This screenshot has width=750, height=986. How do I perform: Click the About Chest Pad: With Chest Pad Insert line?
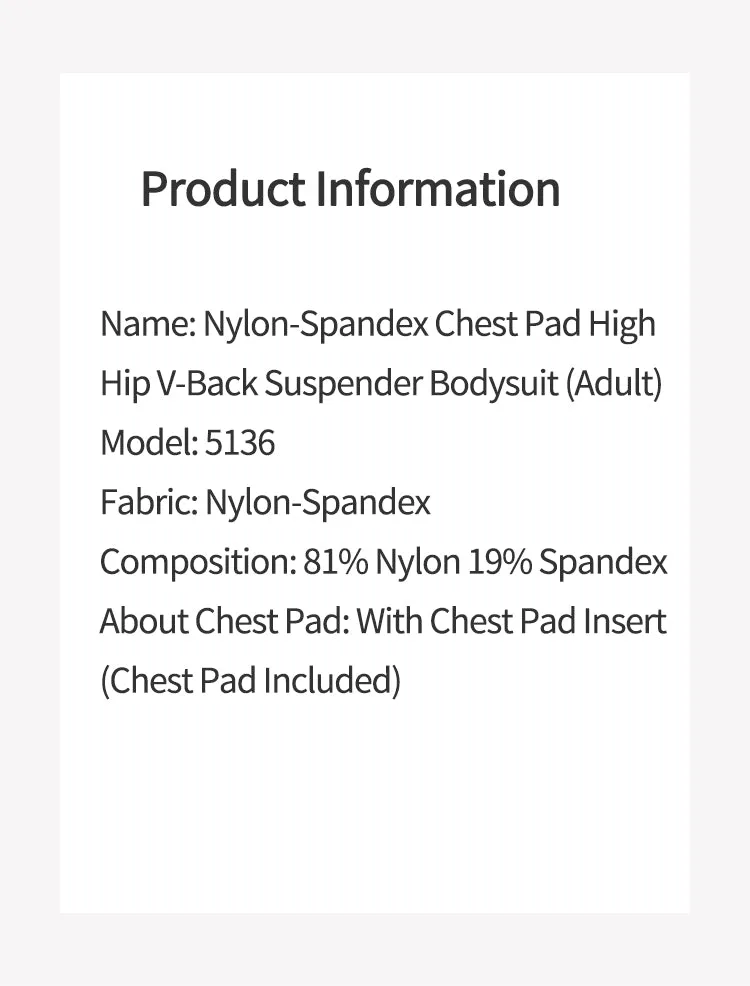(383, 621)
